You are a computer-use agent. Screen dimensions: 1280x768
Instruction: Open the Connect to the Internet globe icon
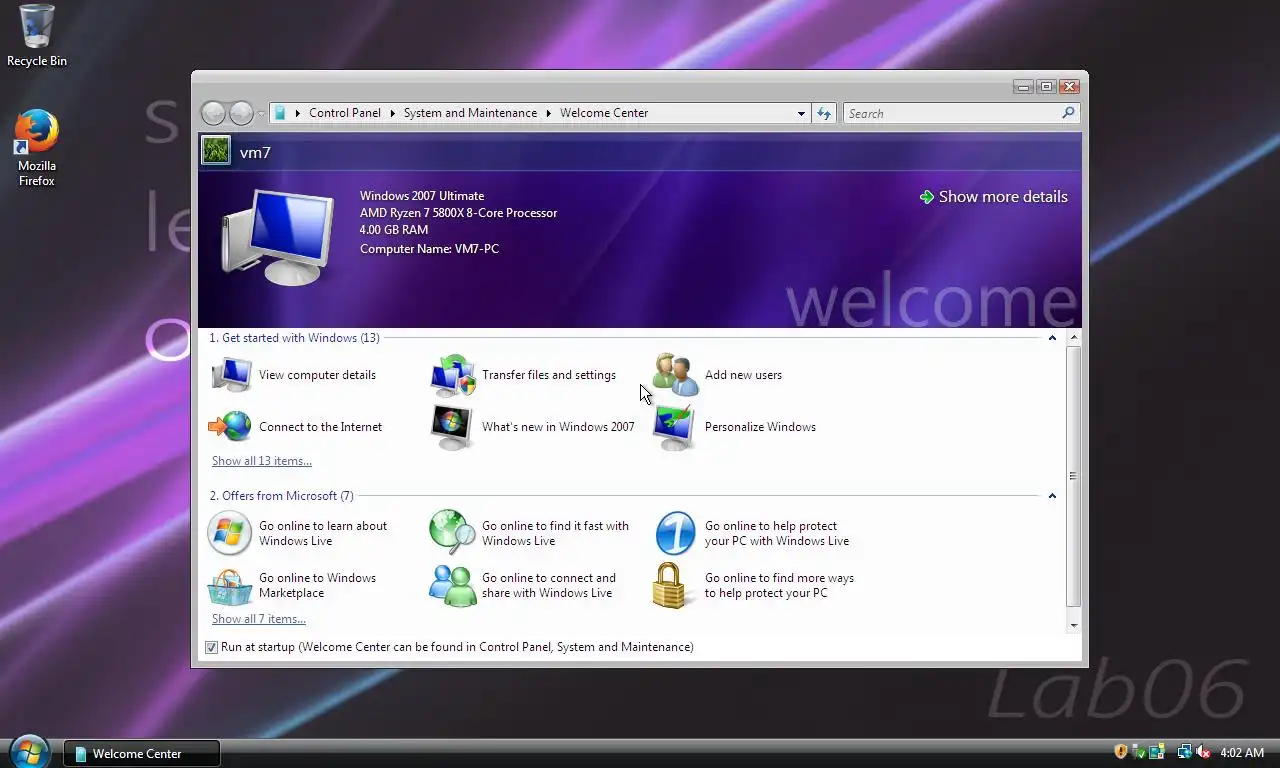230,427
